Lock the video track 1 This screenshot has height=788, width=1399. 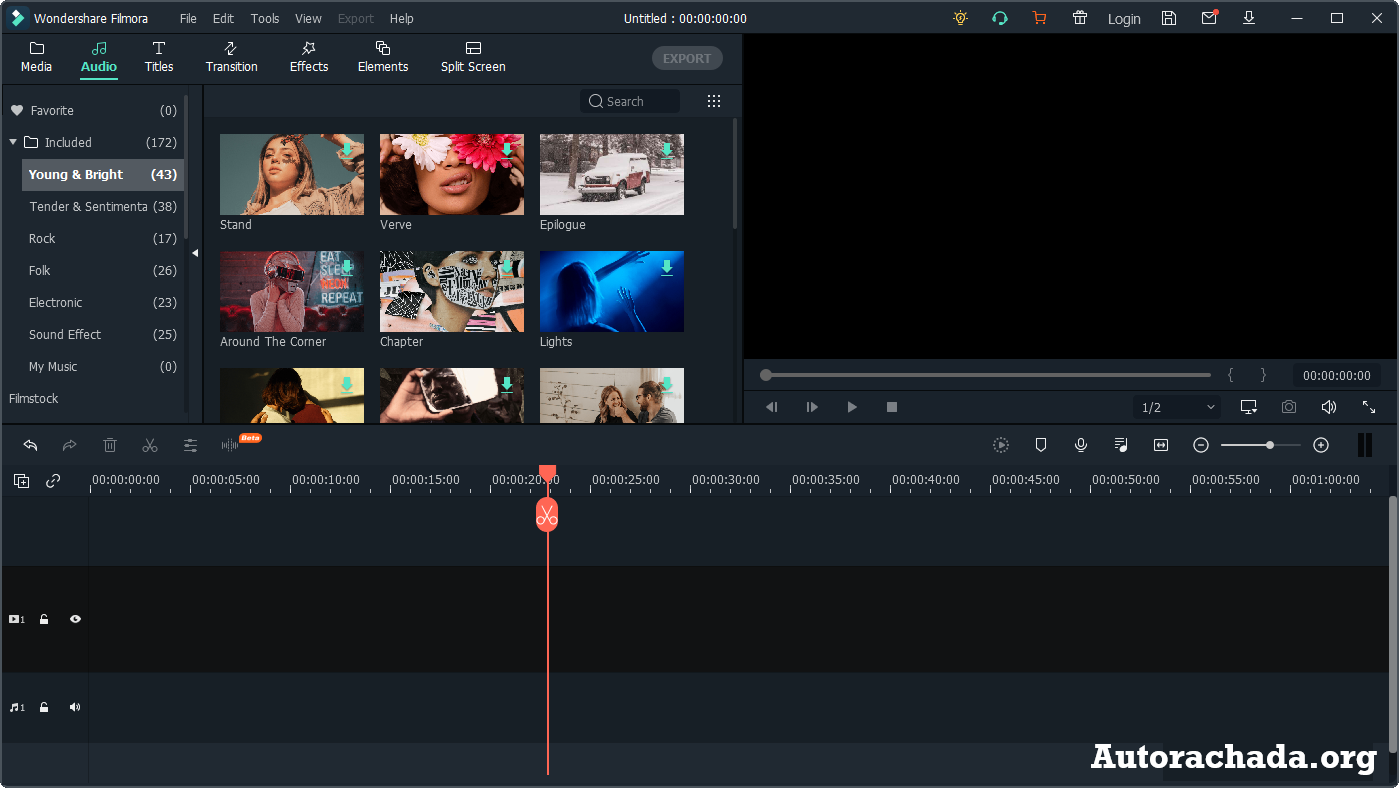(x=44, y=619)
